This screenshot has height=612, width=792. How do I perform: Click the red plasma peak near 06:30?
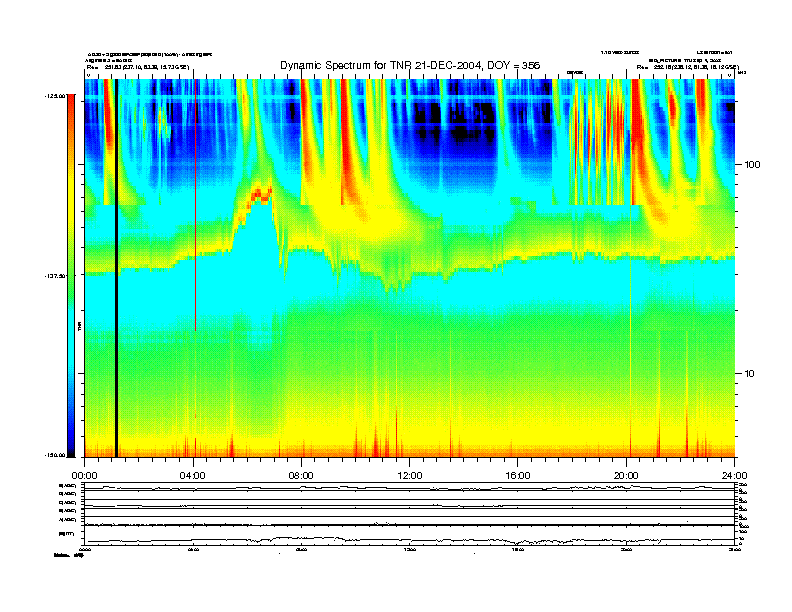coord(259,194)
